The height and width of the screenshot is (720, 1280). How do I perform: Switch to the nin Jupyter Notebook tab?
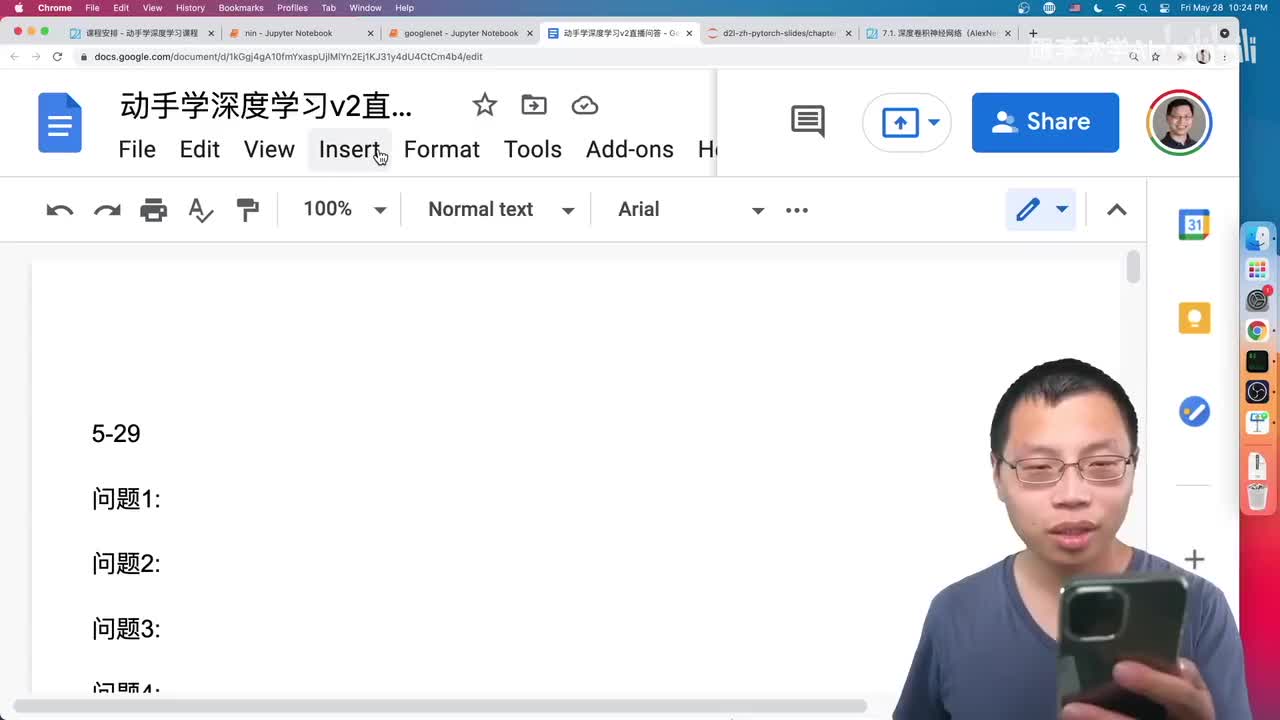click(300, 33)
